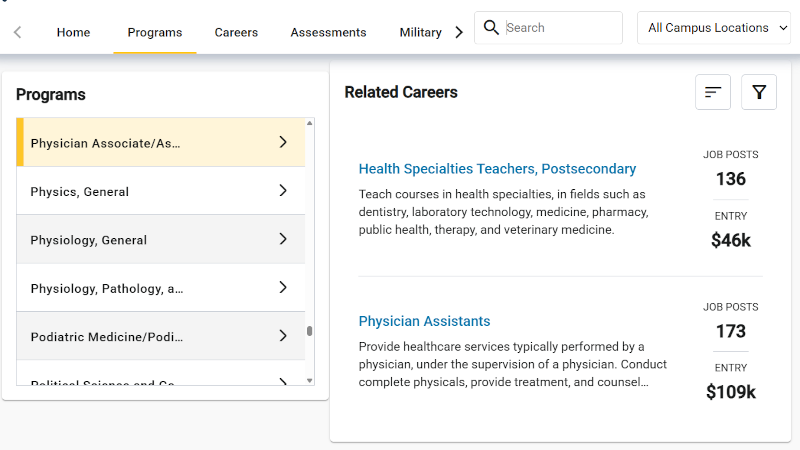Click the programs list scrollbar thumb
The width and height of the screenshot is (800, 450).
(309, 331)
